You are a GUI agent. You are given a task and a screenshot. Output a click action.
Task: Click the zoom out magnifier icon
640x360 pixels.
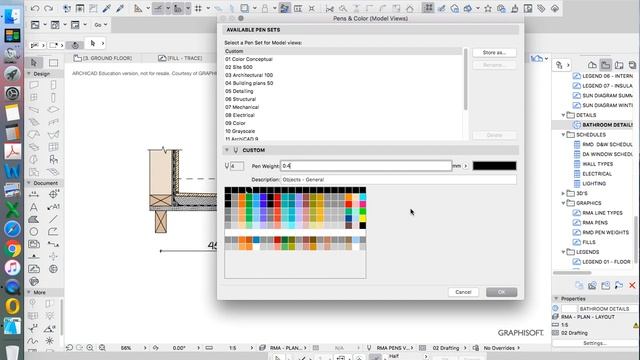pos(102,348)
